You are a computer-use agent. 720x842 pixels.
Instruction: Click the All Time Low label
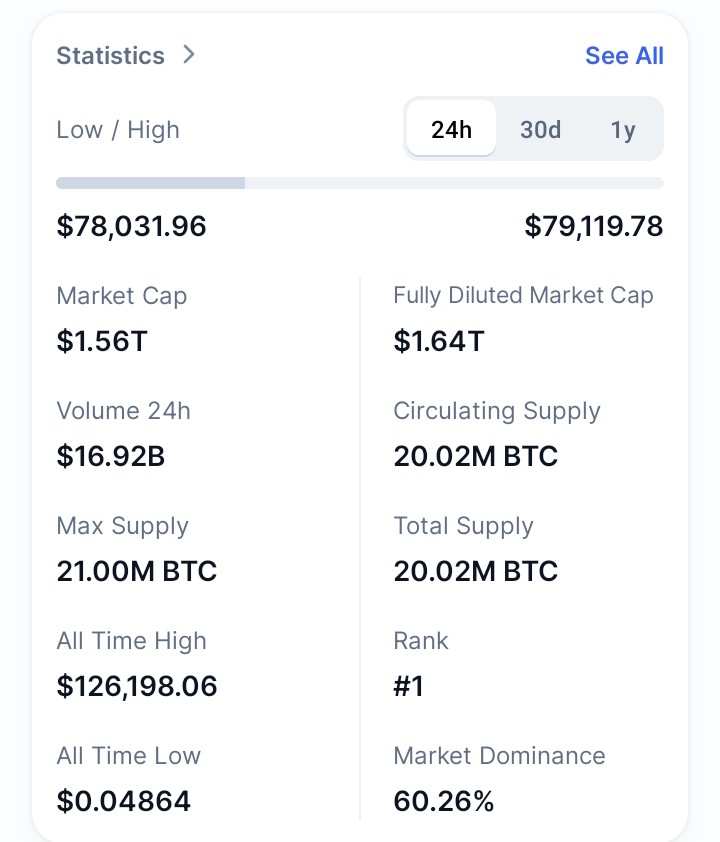[x=128, y=756]
